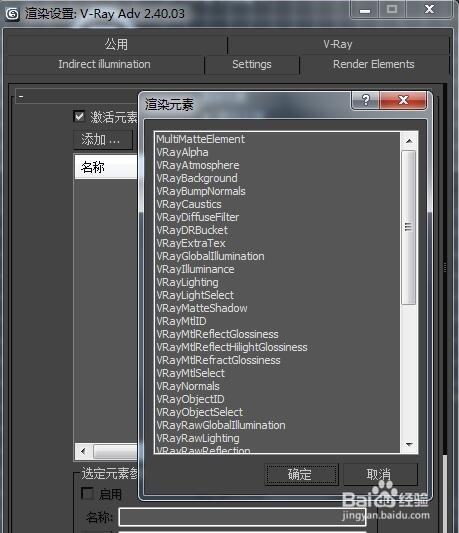This screenshot has width=459, height=533.
Task: Click the vertical scrollbar thumb in elements list
Action: click(409, 227)
